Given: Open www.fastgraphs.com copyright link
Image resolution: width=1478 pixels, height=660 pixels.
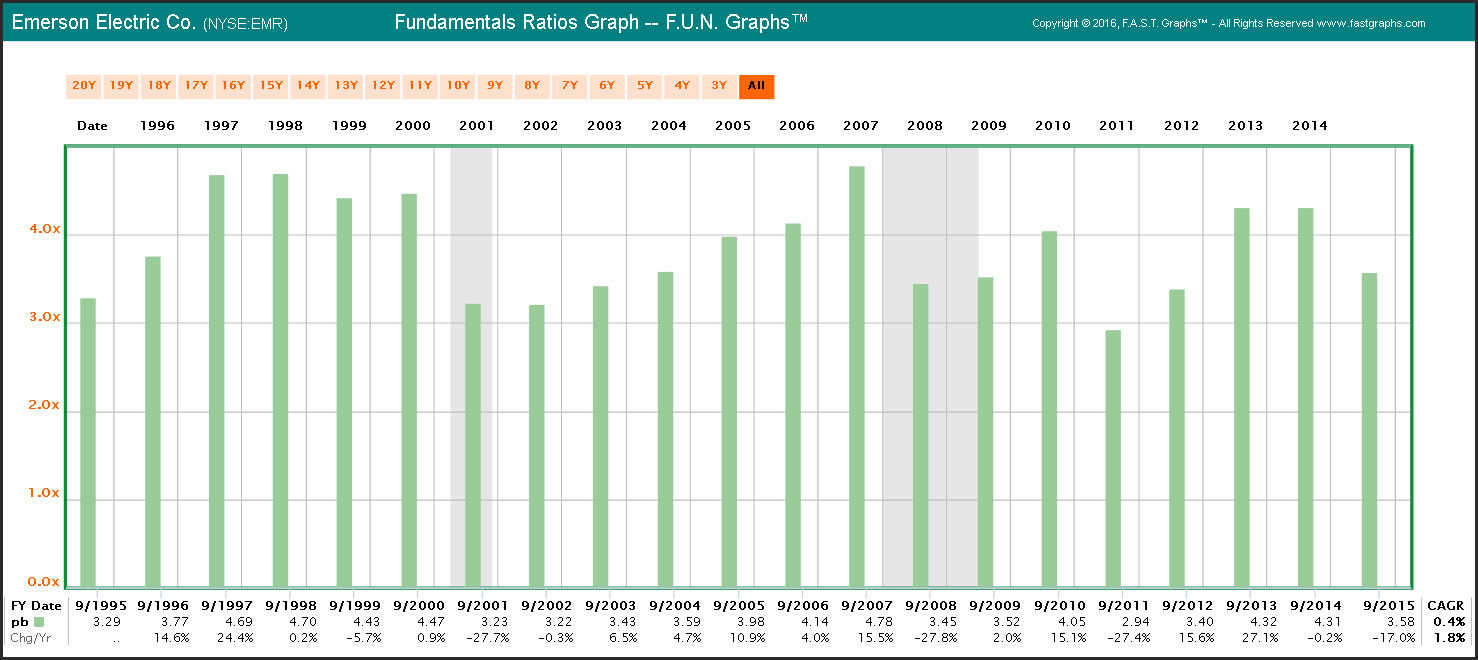Looking at the screenshot, I should (x=1371, y=24).
